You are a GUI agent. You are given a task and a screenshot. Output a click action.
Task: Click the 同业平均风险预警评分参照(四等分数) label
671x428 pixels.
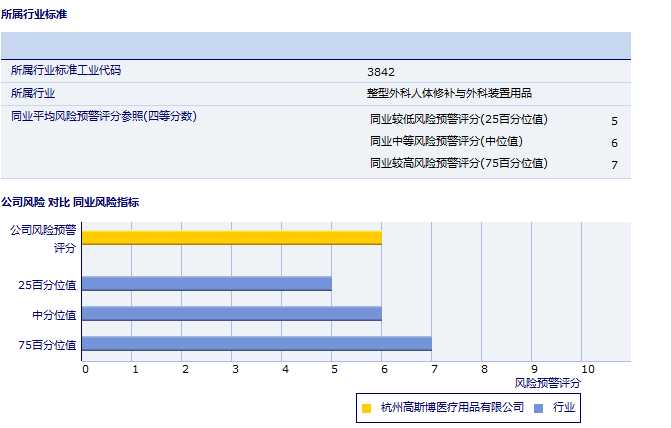click(104, 116)
